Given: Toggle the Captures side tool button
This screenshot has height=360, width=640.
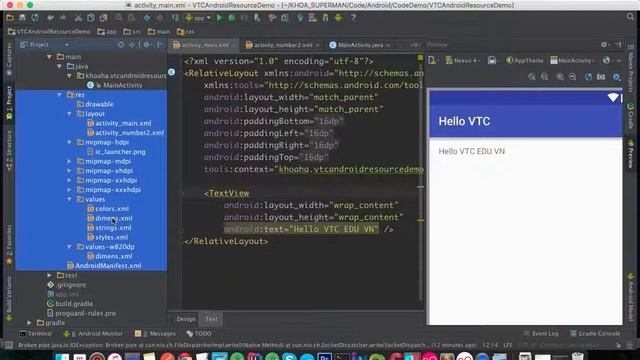Looking at the screenshot, I should pyautogui.click(x=9, y=59).
